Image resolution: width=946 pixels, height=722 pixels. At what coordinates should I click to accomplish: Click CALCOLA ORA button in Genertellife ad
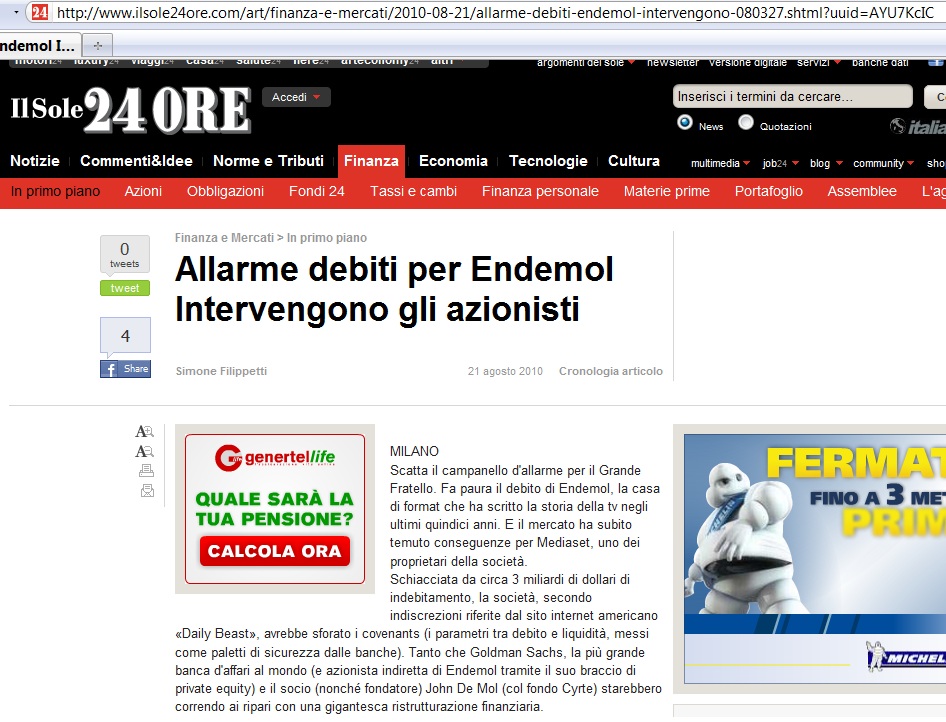pos(275,551)
